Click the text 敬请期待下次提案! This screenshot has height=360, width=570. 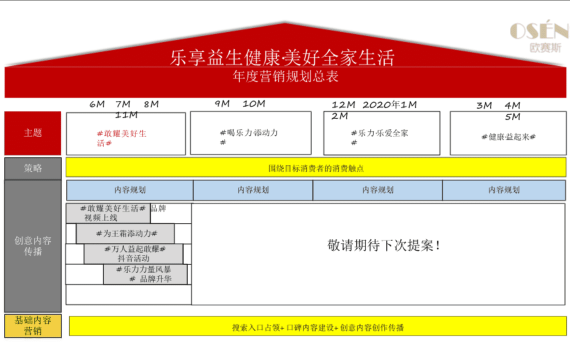(384, 245)
